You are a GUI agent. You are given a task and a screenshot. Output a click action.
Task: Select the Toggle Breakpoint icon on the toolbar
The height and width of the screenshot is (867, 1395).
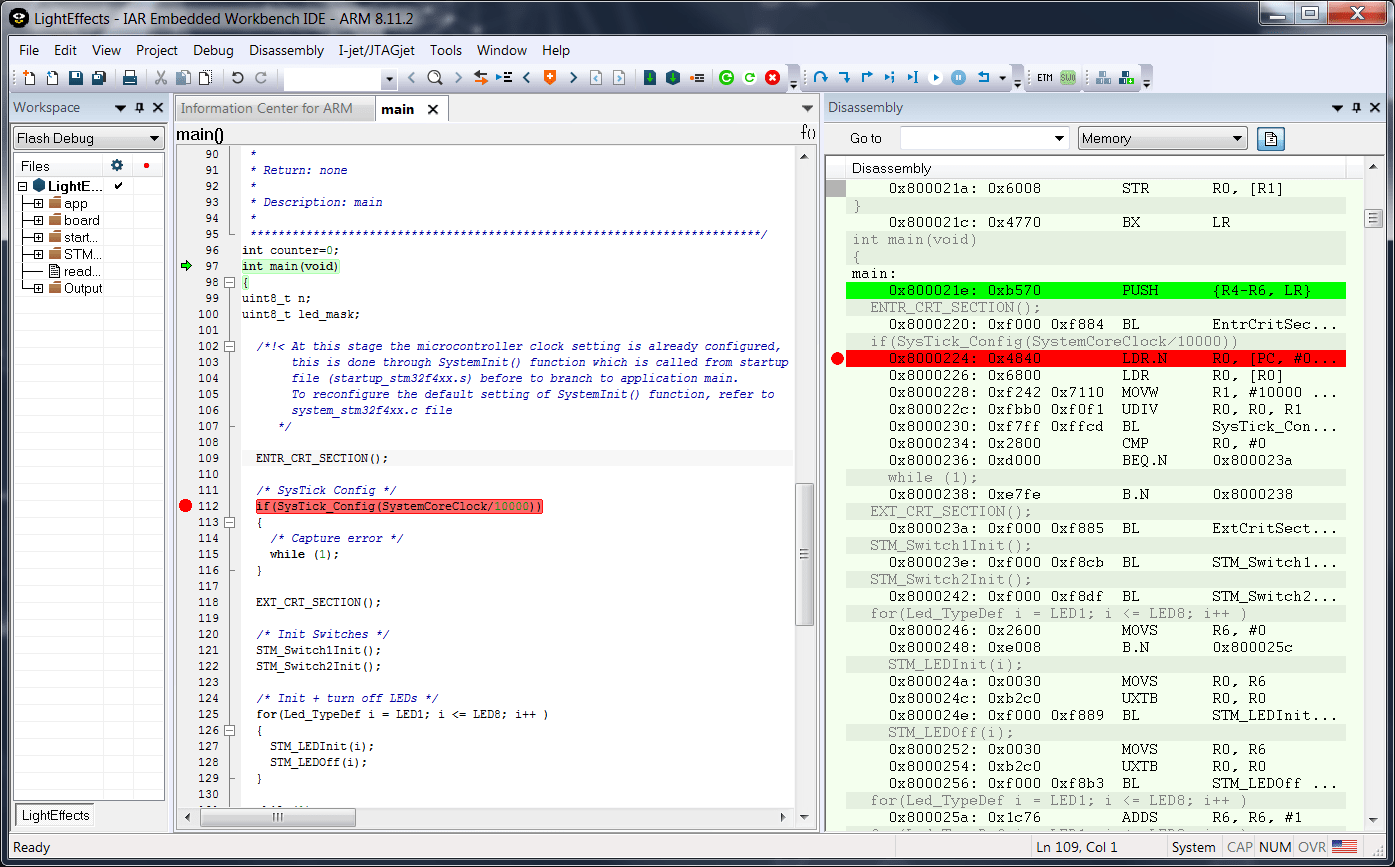pos(549,77)
